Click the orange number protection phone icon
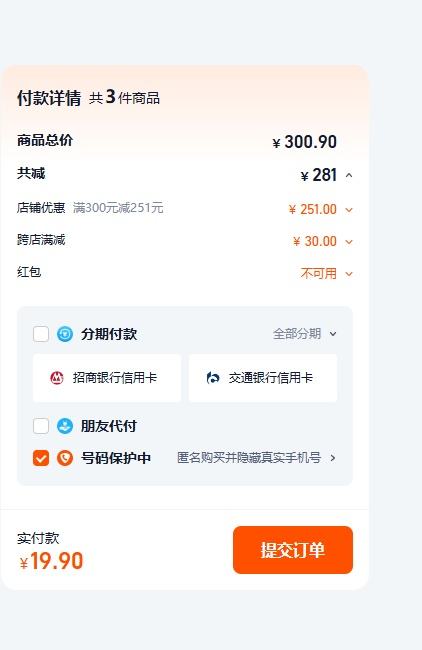The image size is (422, 650). (65, 458)
